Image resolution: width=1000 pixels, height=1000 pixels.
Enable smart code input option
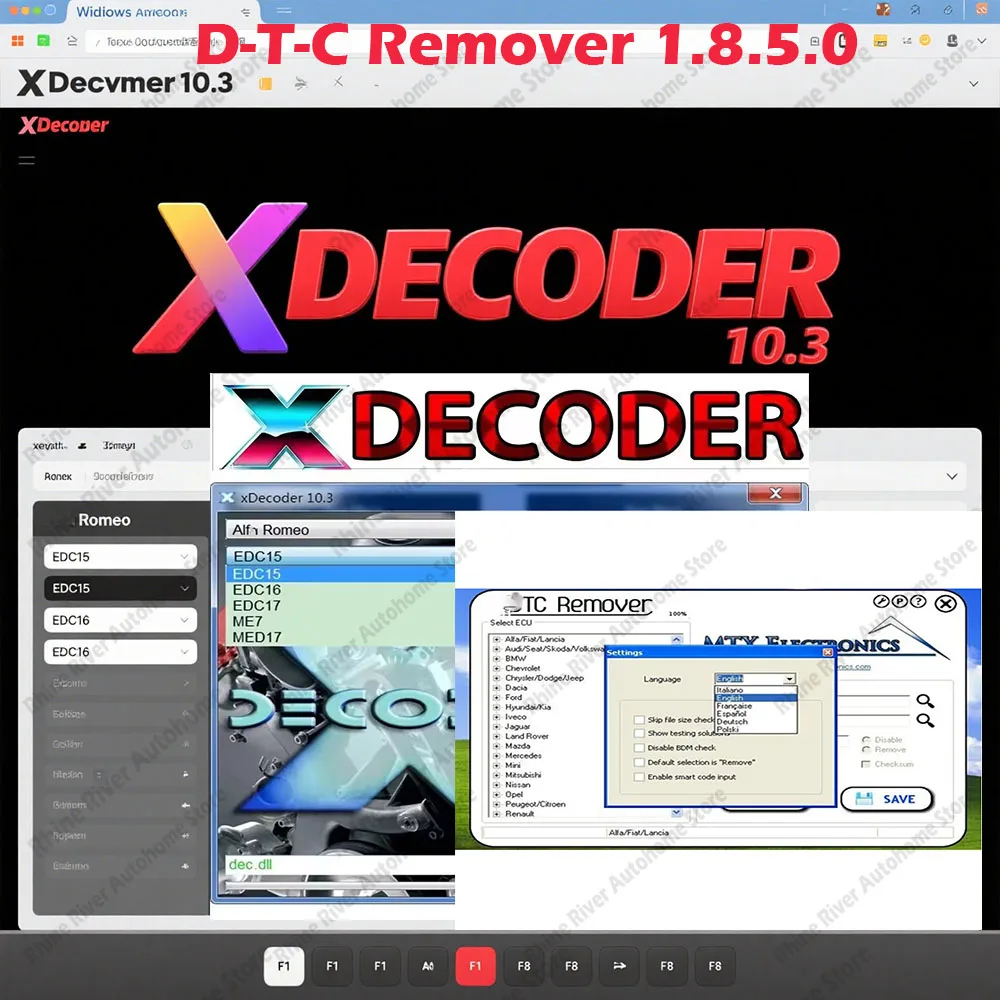640,777
